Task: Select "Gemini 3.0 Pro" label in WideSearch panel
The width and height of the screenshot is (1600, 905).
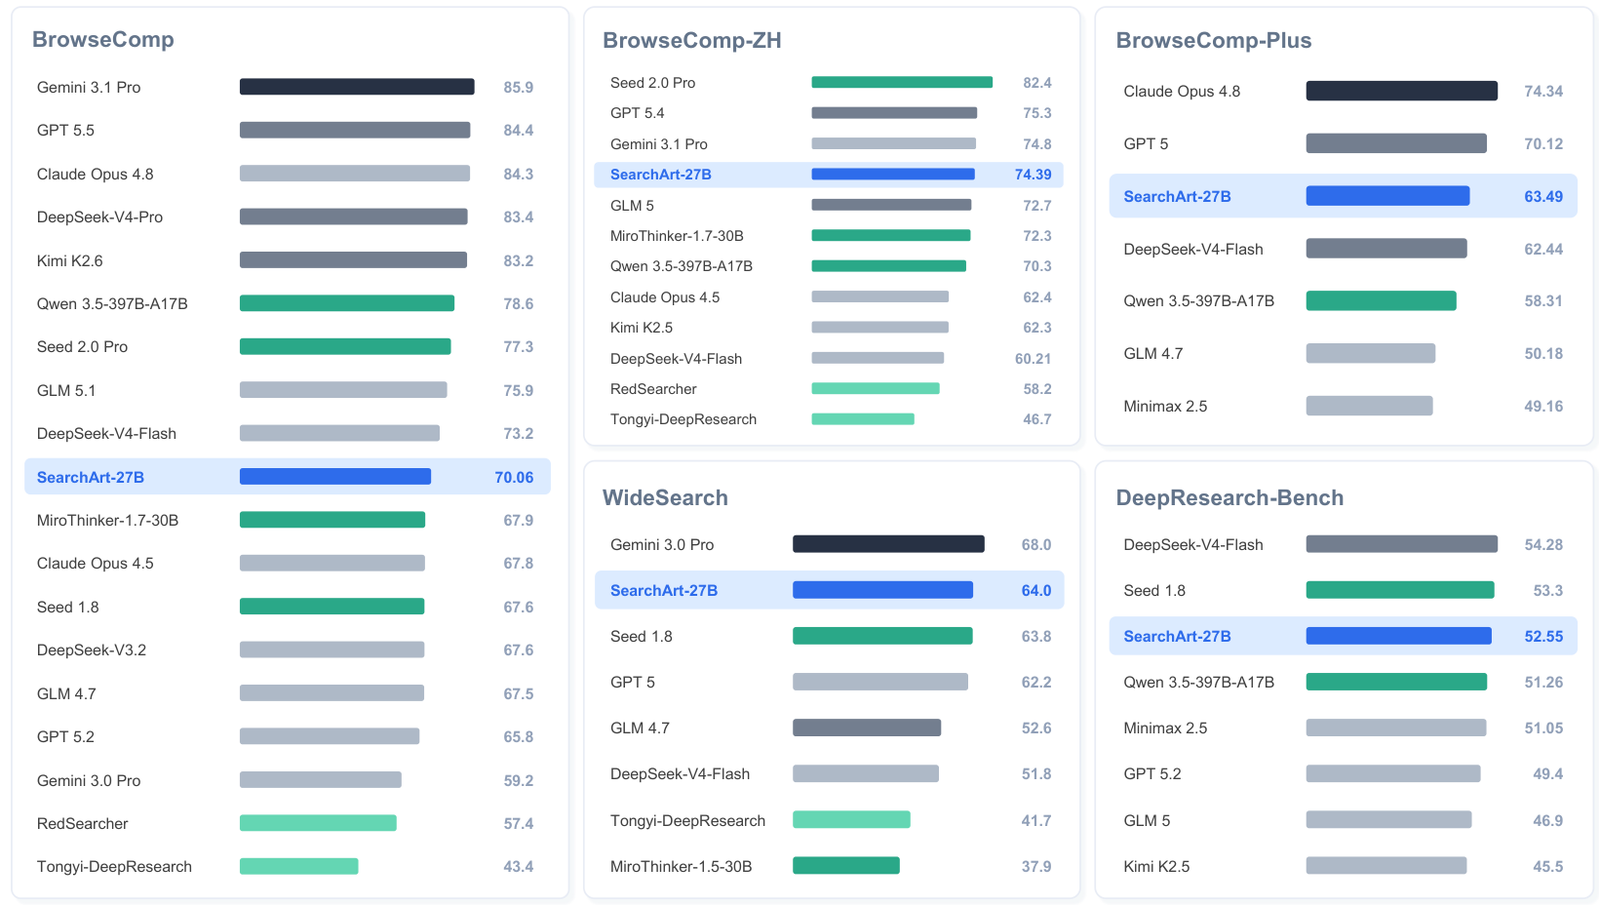Action: pos(662,545)
